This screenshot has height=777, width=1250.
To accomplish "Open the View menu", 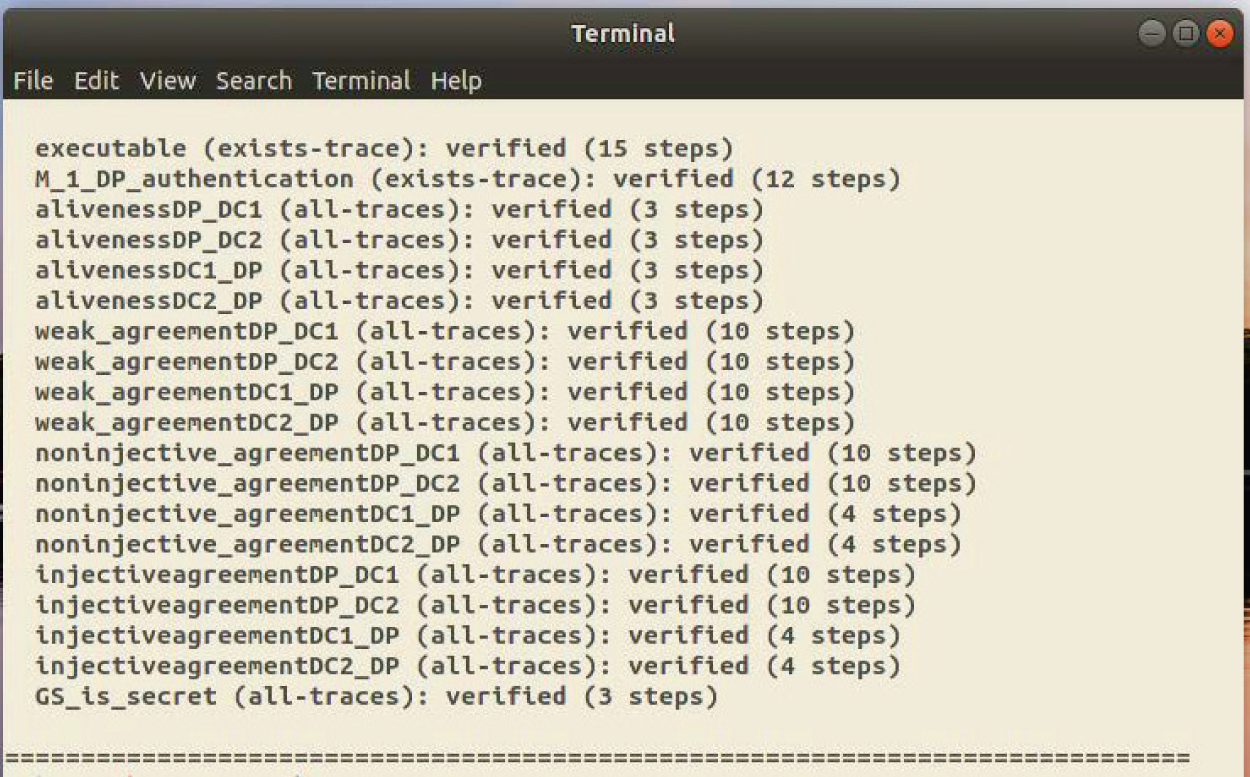I will click(x=167, y=81).
